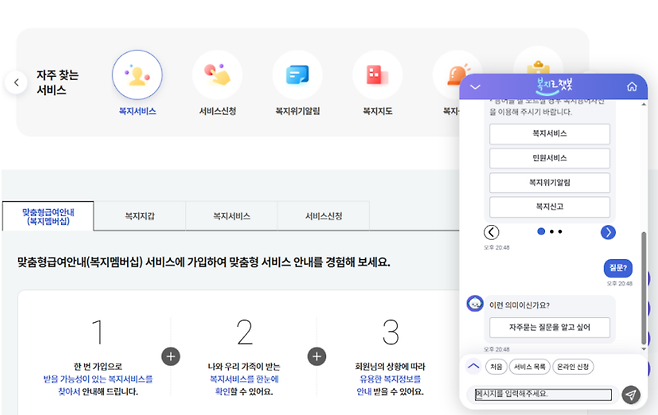Choose 복지신고 in the chatbot menu
Image resolution: width=658 pixels, height=415 pixels.
point(549,207)
